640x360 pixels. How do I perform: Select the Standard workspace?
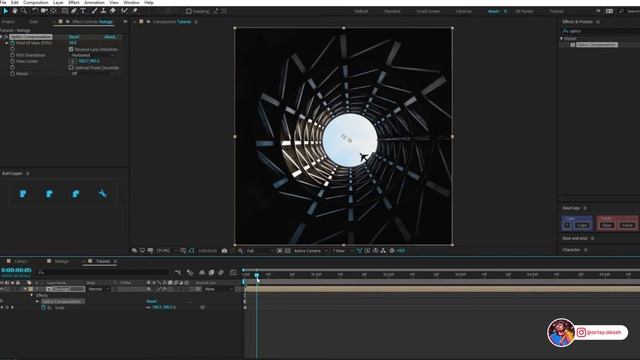392,11
